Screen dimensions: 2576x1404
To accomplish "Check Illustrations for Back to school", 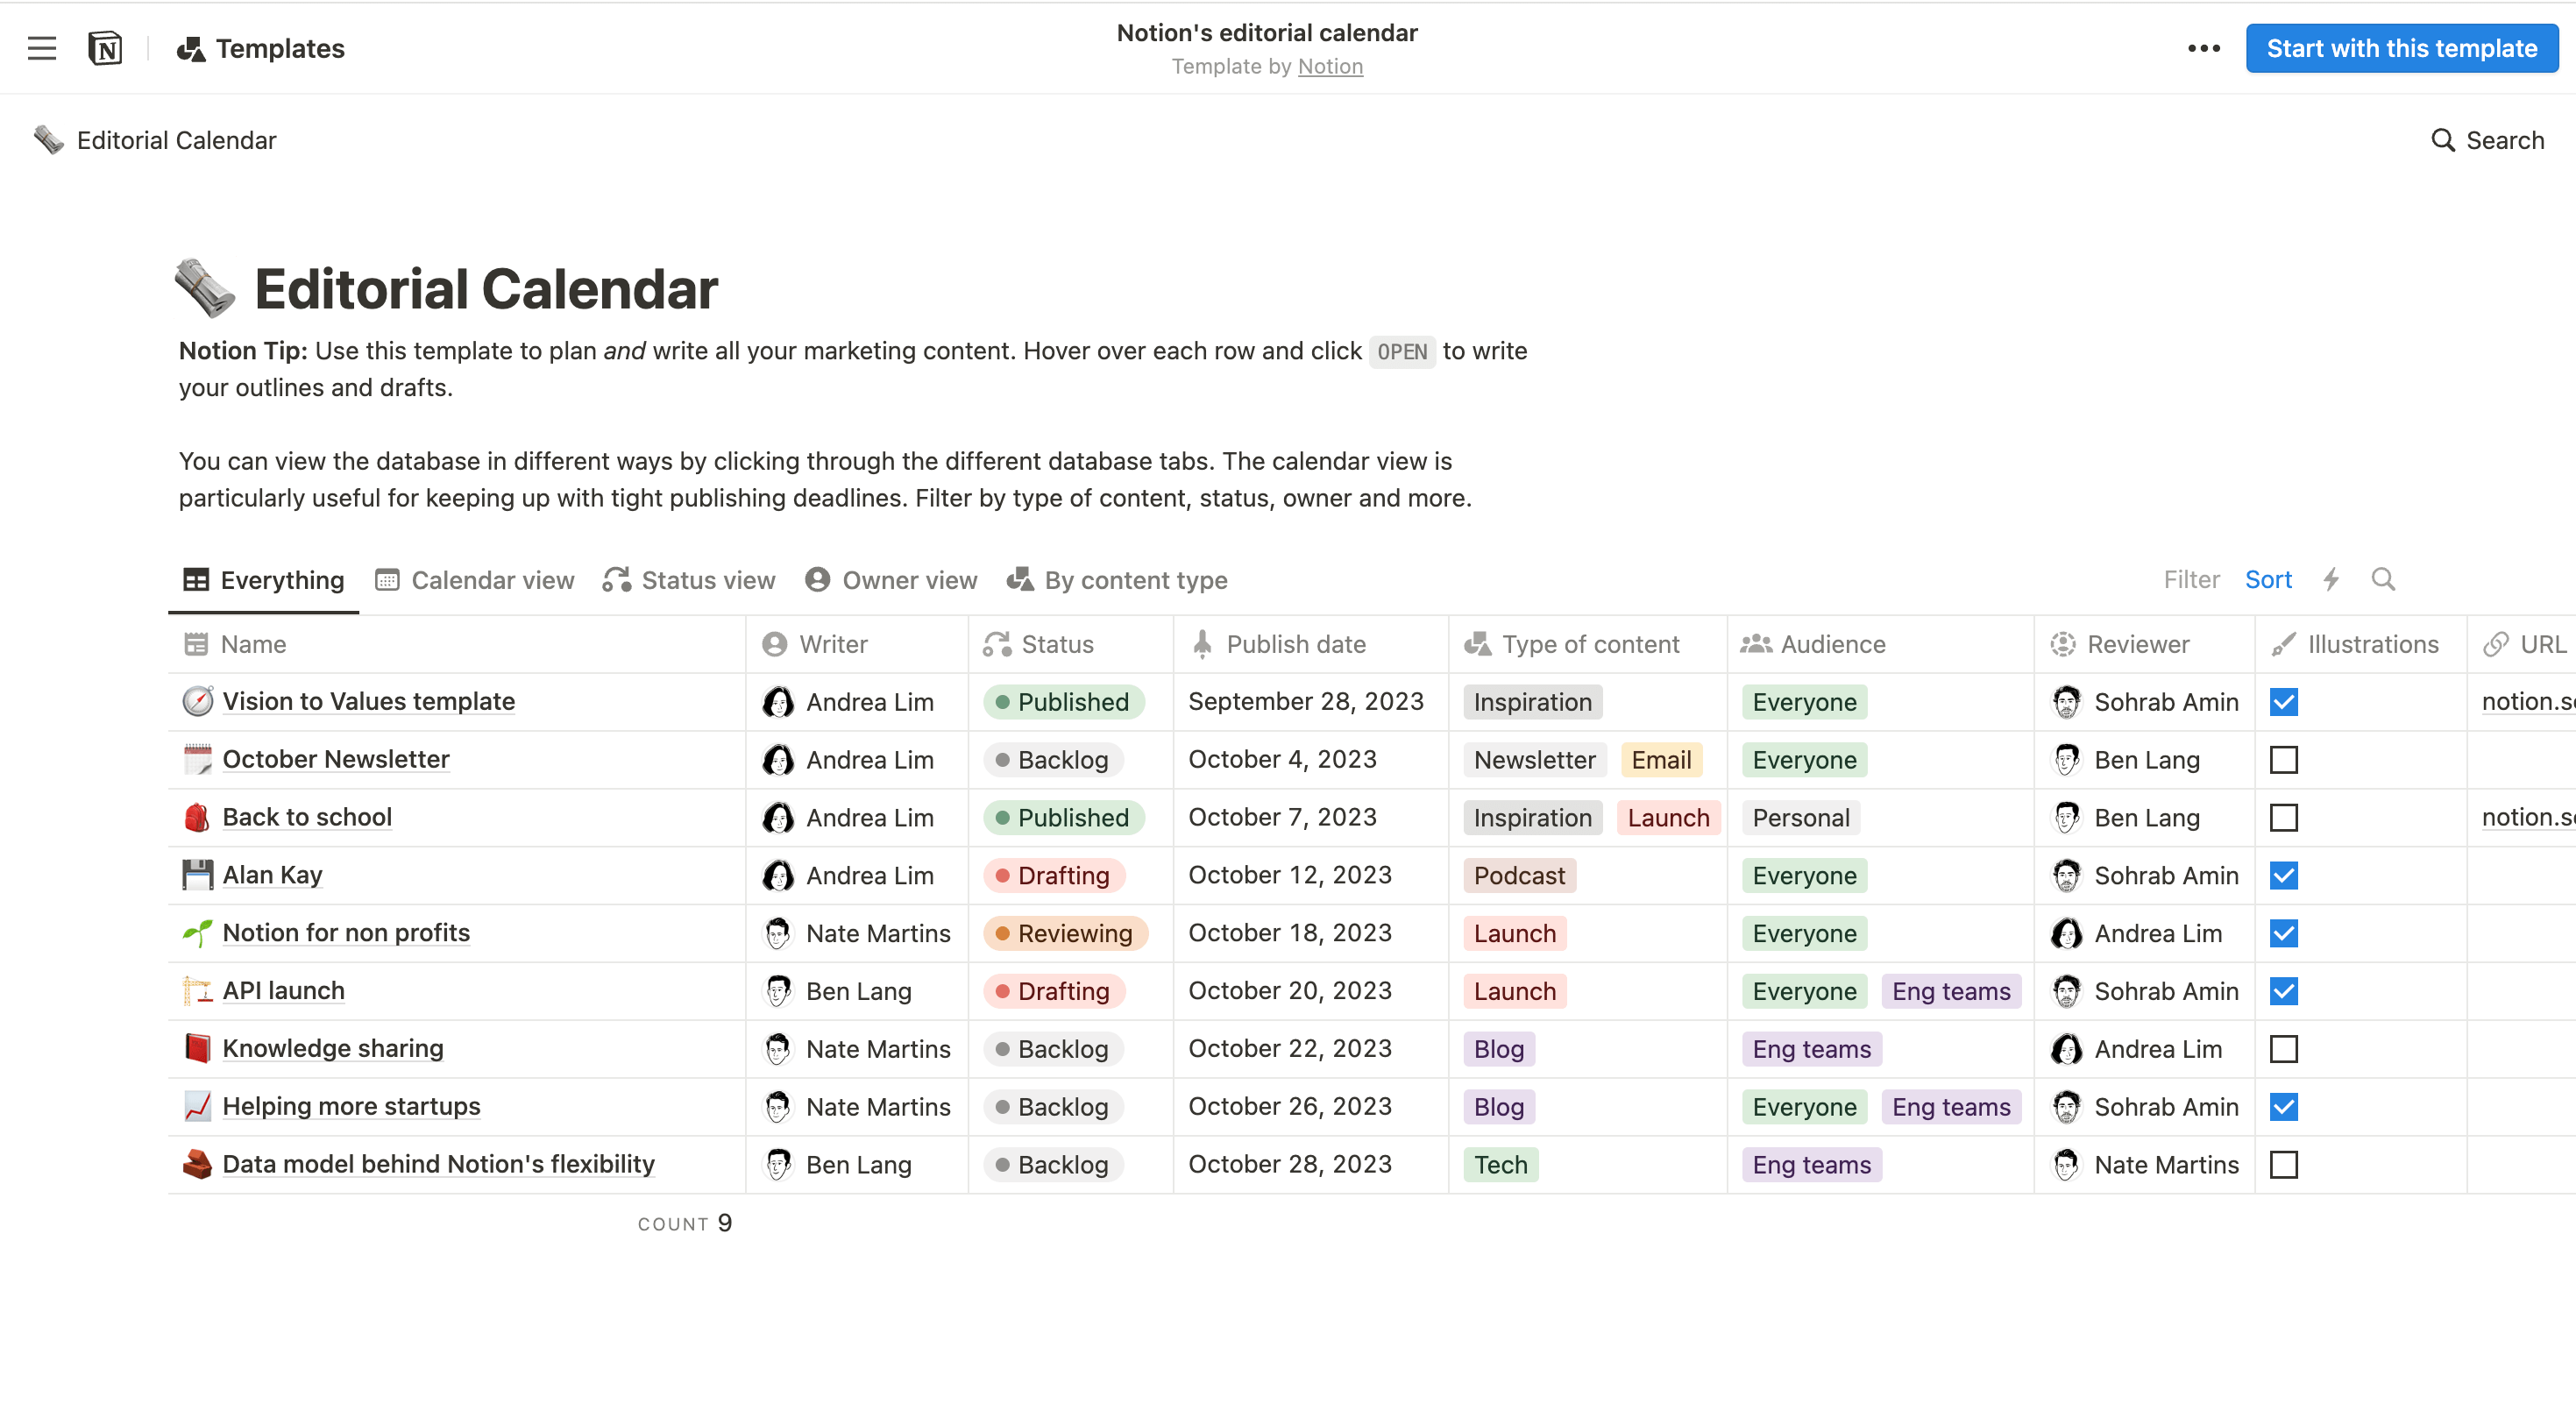I will click(x=2284, y=818).
